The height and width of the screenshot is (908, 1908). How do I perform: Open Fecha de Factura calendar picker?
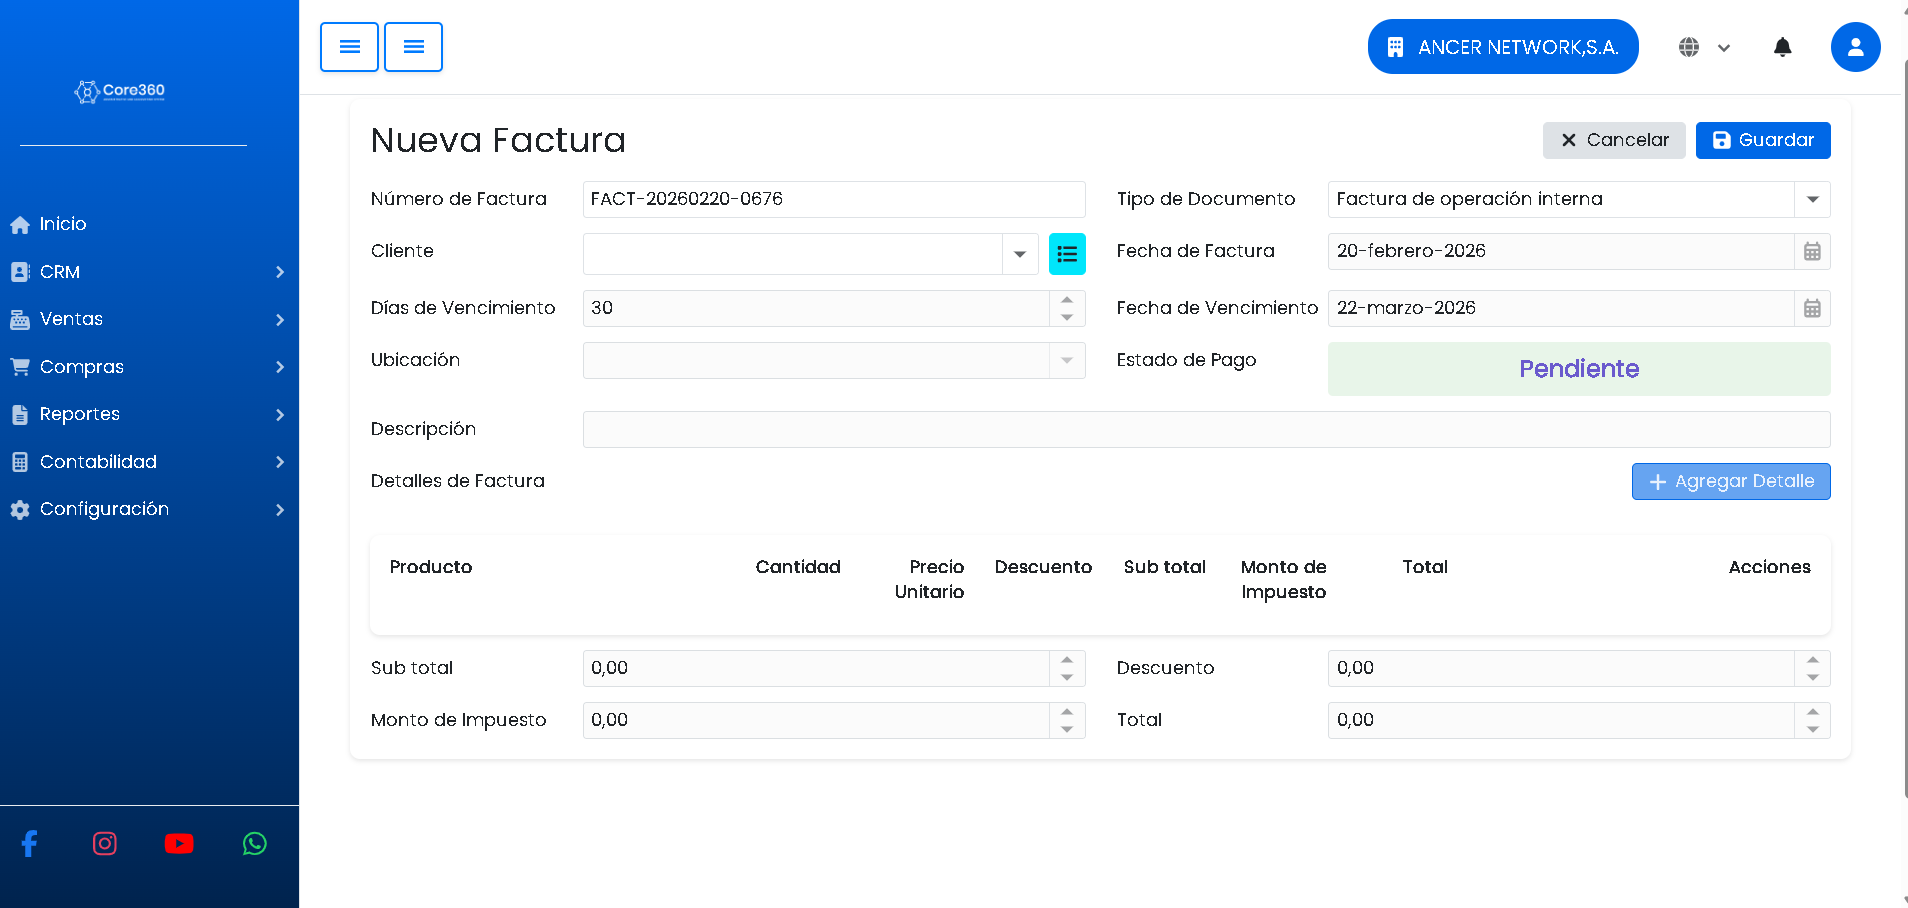pos(1812,252)
